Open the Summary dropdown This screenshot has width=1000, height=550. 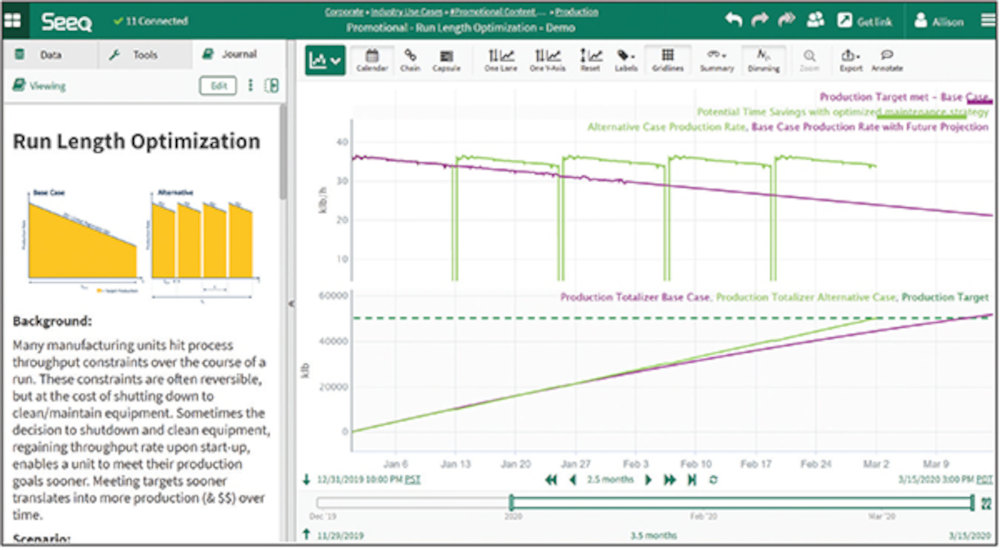tap(717, 60)
